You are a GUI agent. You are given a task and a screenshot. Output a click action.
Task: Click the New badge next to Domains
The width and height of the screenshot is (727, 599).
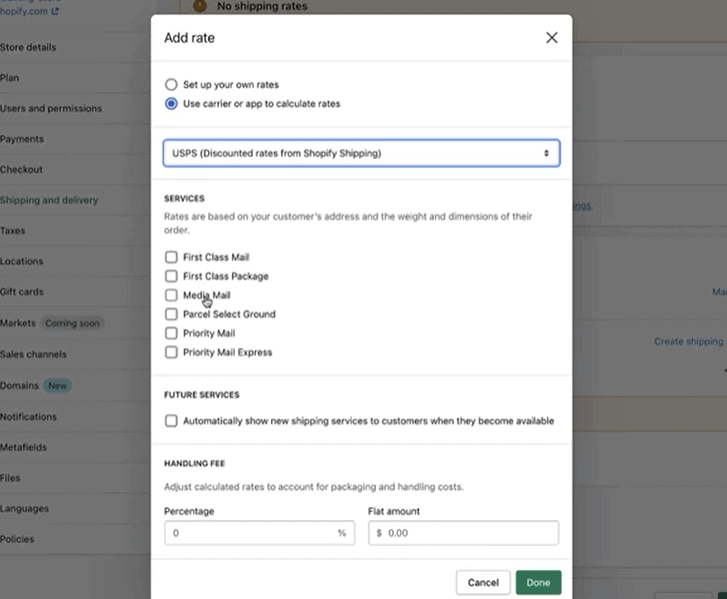57,386
